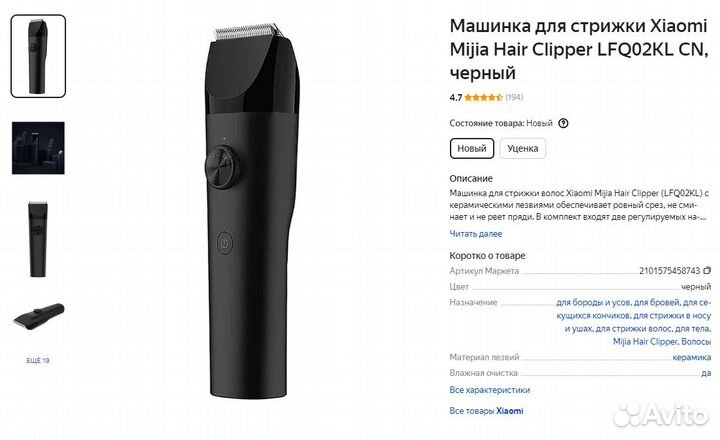
Task: Click the main hair clipper product image
Action: pyautogui.click(x=252, y=211)
